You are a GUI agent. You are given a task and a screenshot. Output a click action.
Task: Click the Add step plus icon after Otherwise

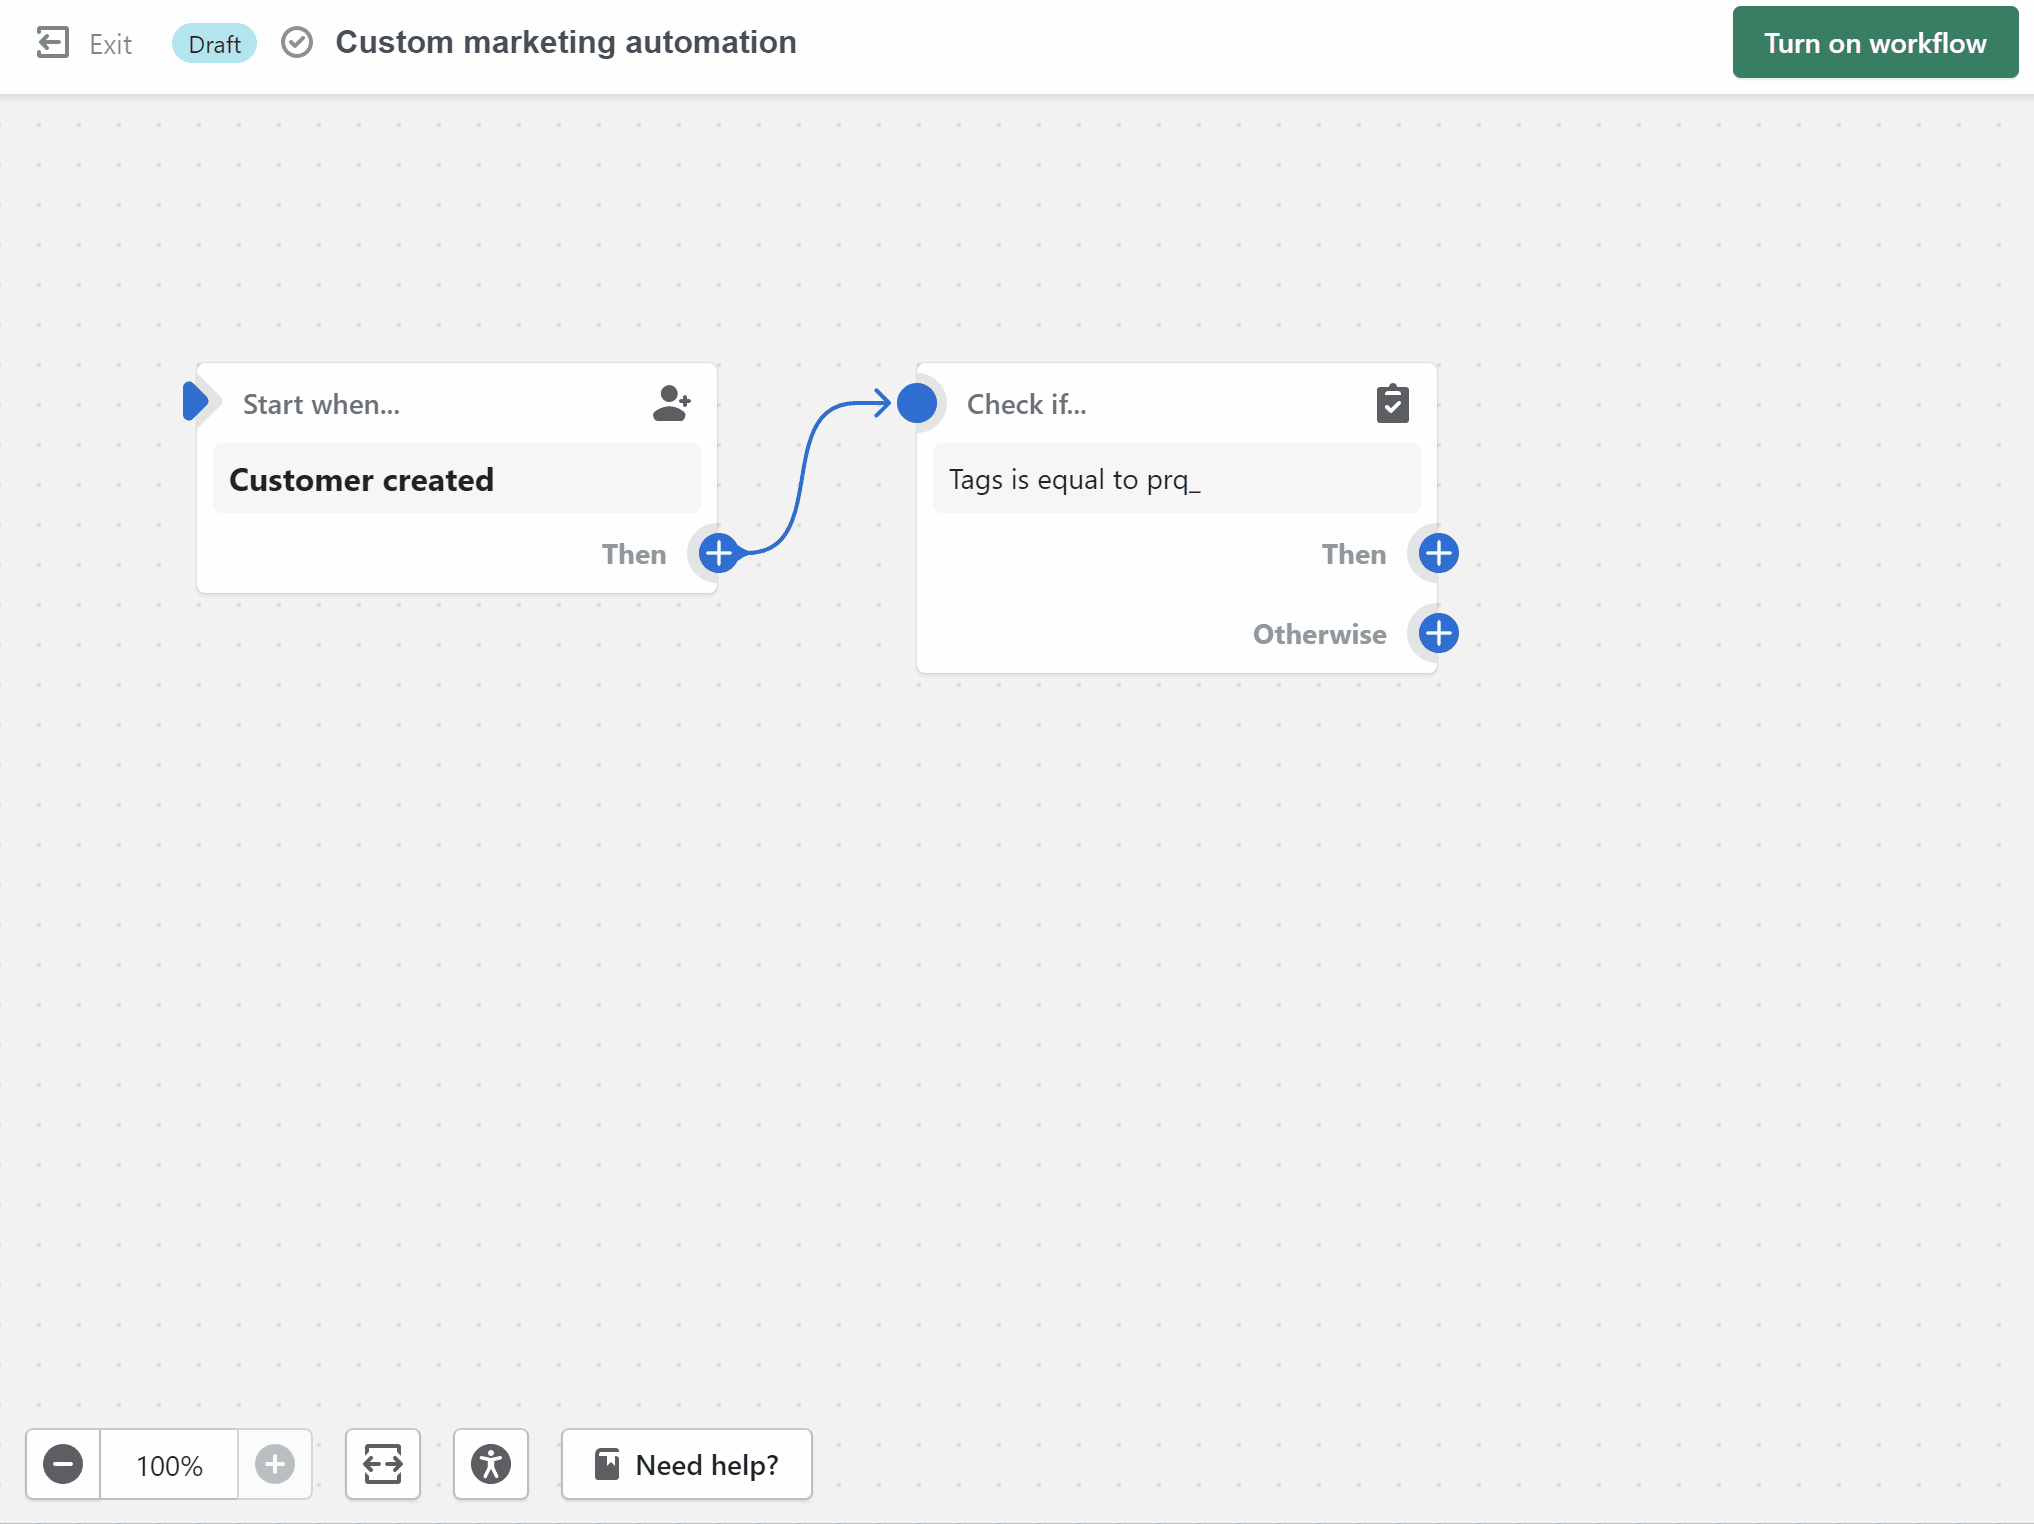[1437, 632]
